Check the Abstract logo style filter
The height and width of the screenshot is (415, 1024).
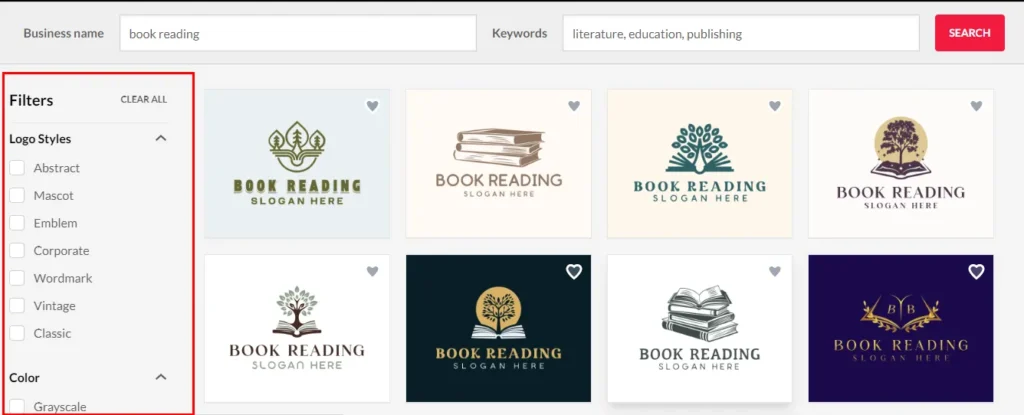(x=17, y=168)
